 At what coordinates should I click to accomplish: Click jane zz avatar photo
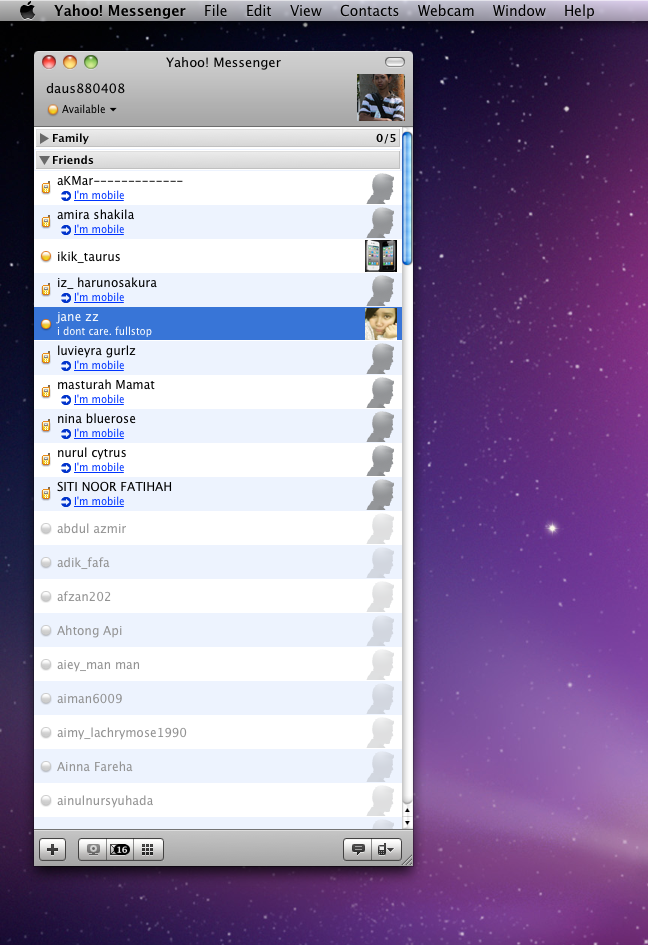(381, 324)
